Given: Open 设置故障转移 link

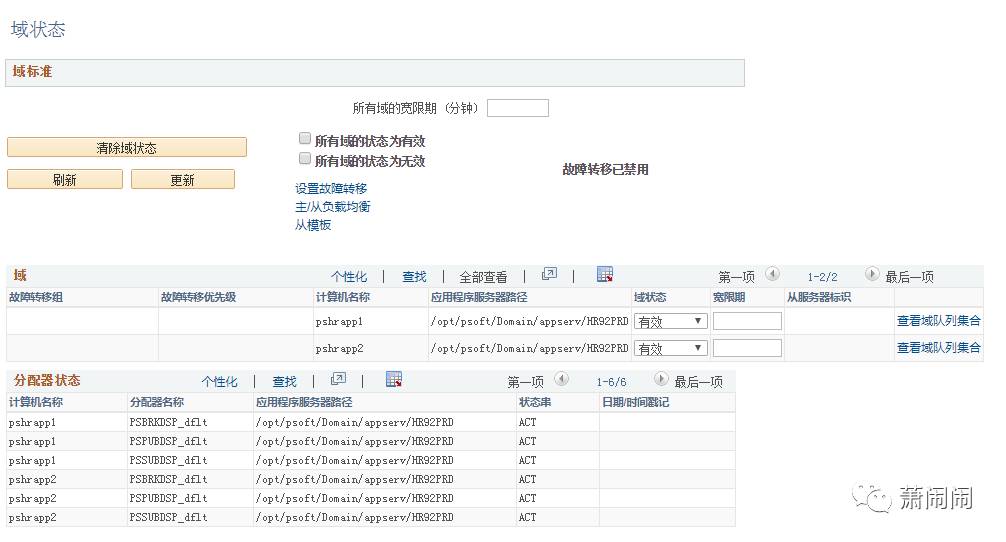Looking at the screenshot, I should pos(331,189).
